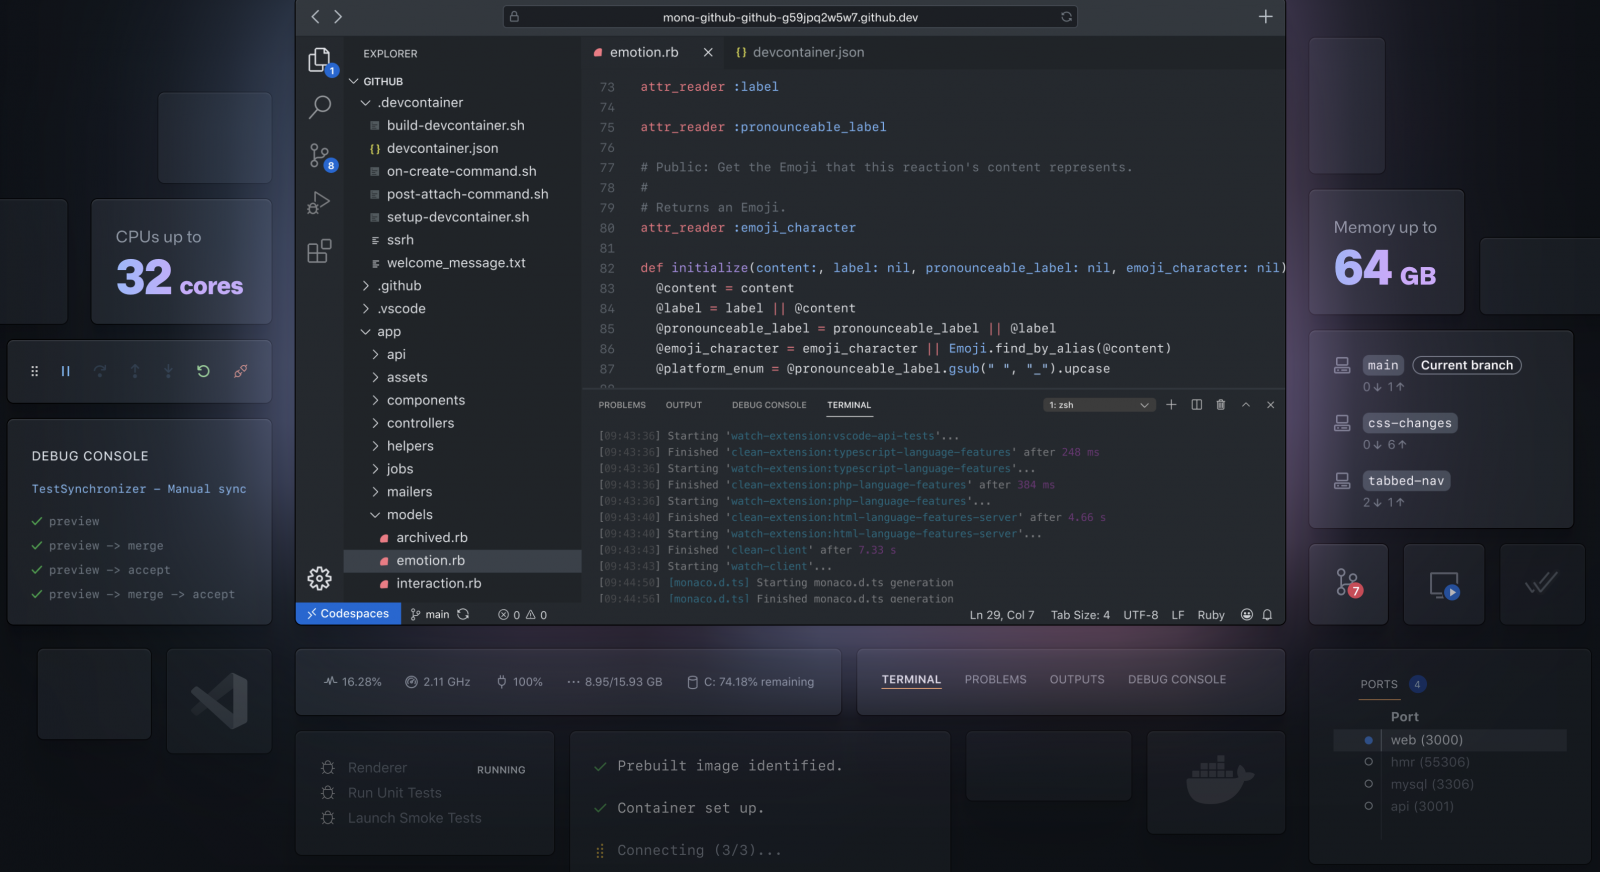Click the Codespaces remote button
Image resolution: width=1600 pixels, height=872 pixels.
(348, 614)
